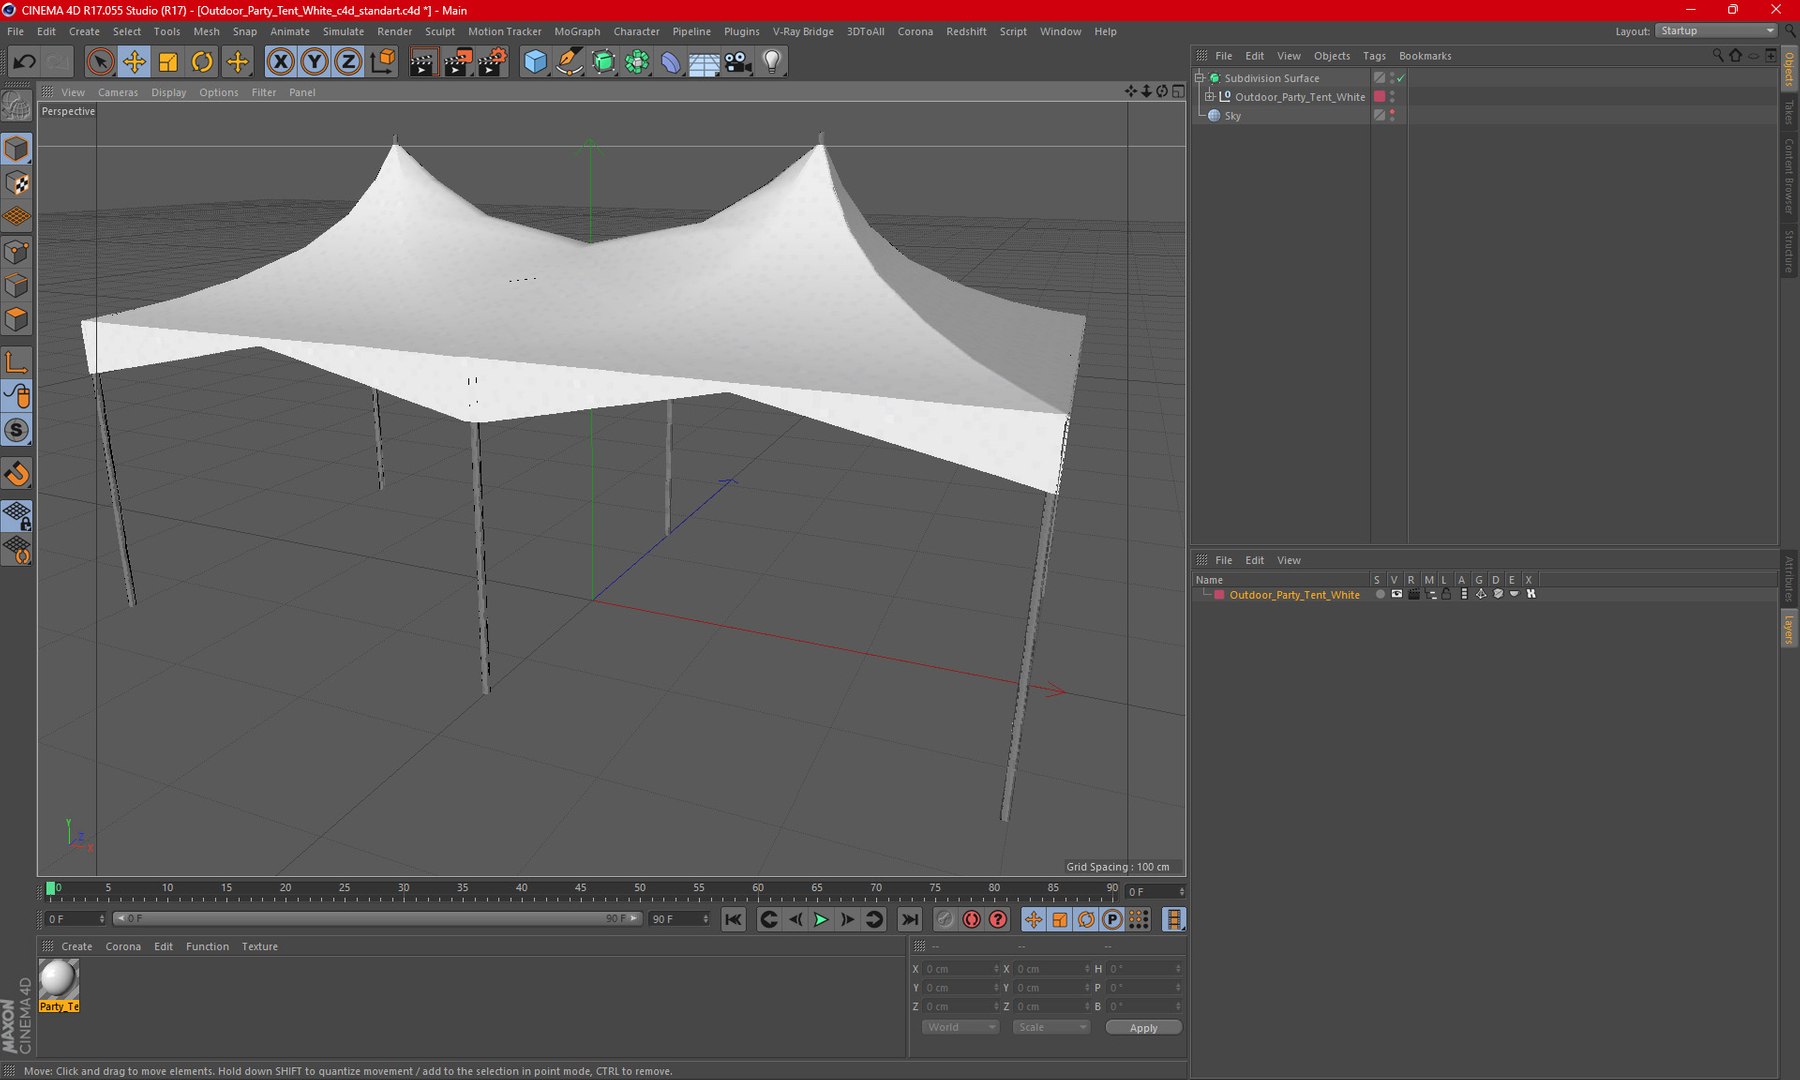Open the Deformer objects icon
This screenshot has width=1800, height=1080.
pos(670,62)
